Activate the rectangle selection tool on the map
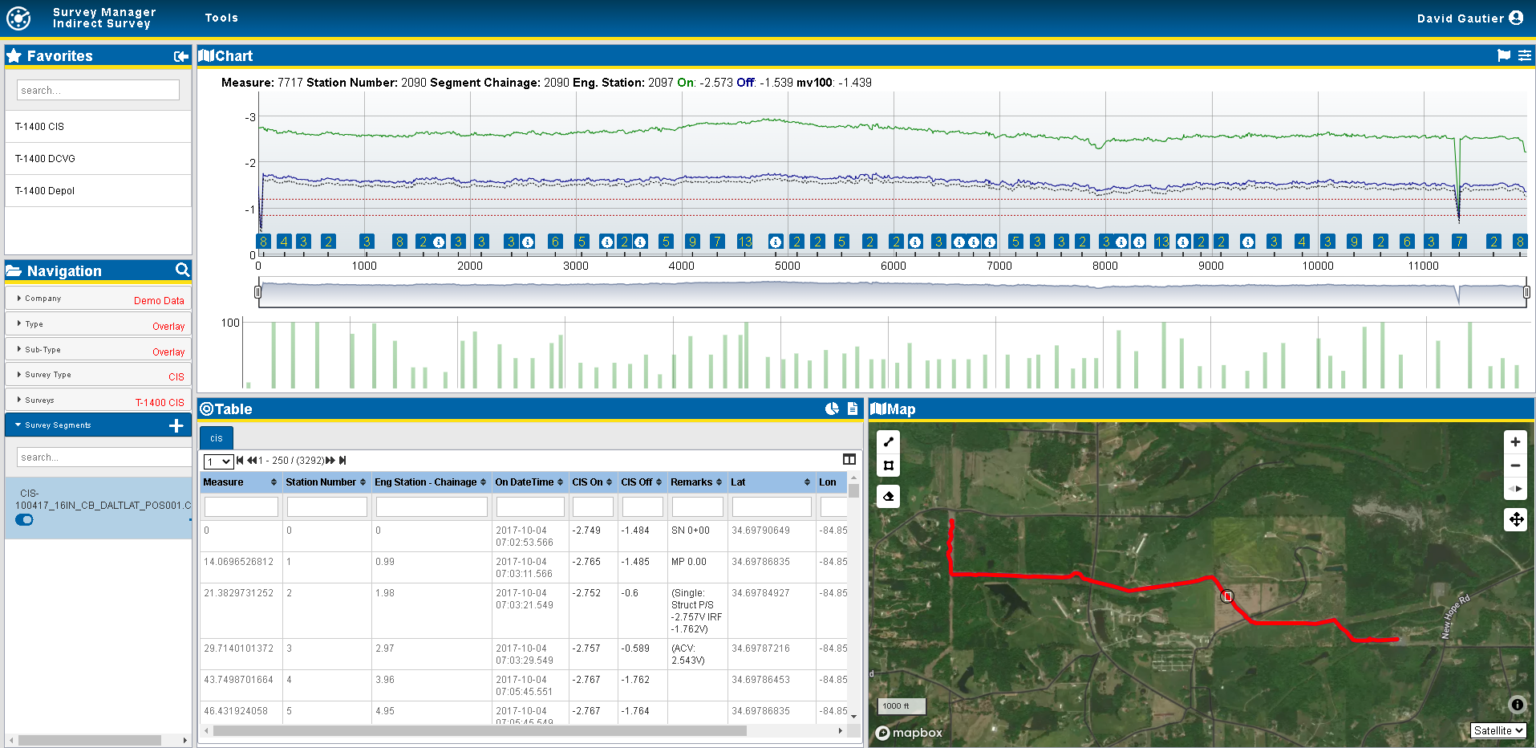This screenshot has width=1536, height=748. (888, 466)
